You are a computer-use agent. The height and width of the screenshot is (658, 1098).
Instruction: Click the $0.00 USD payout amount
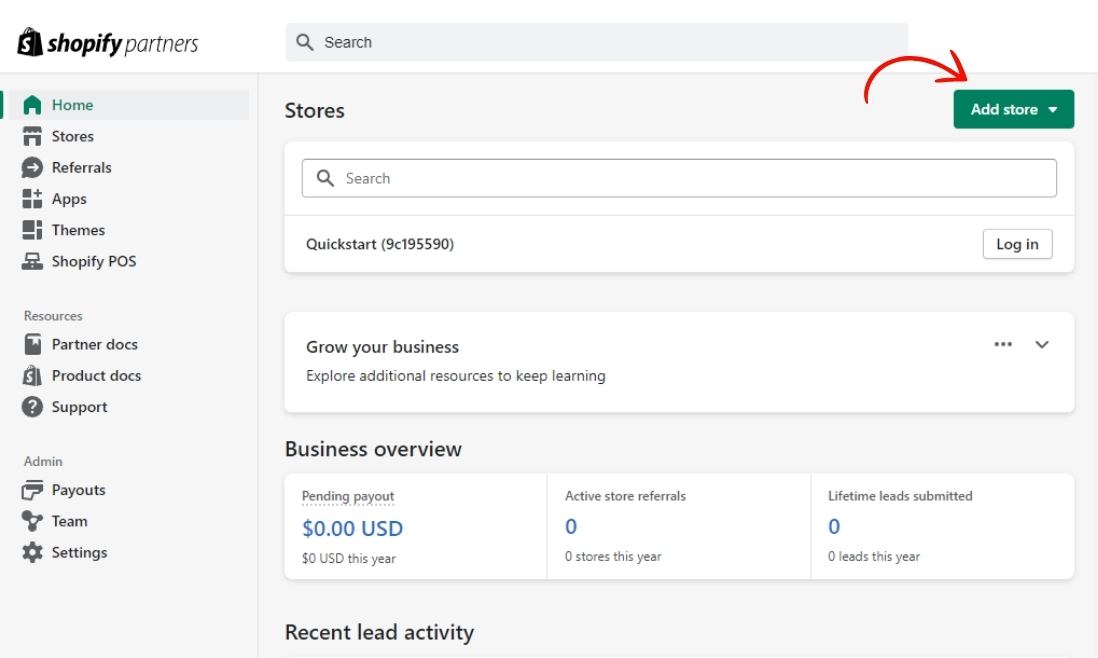352,528
